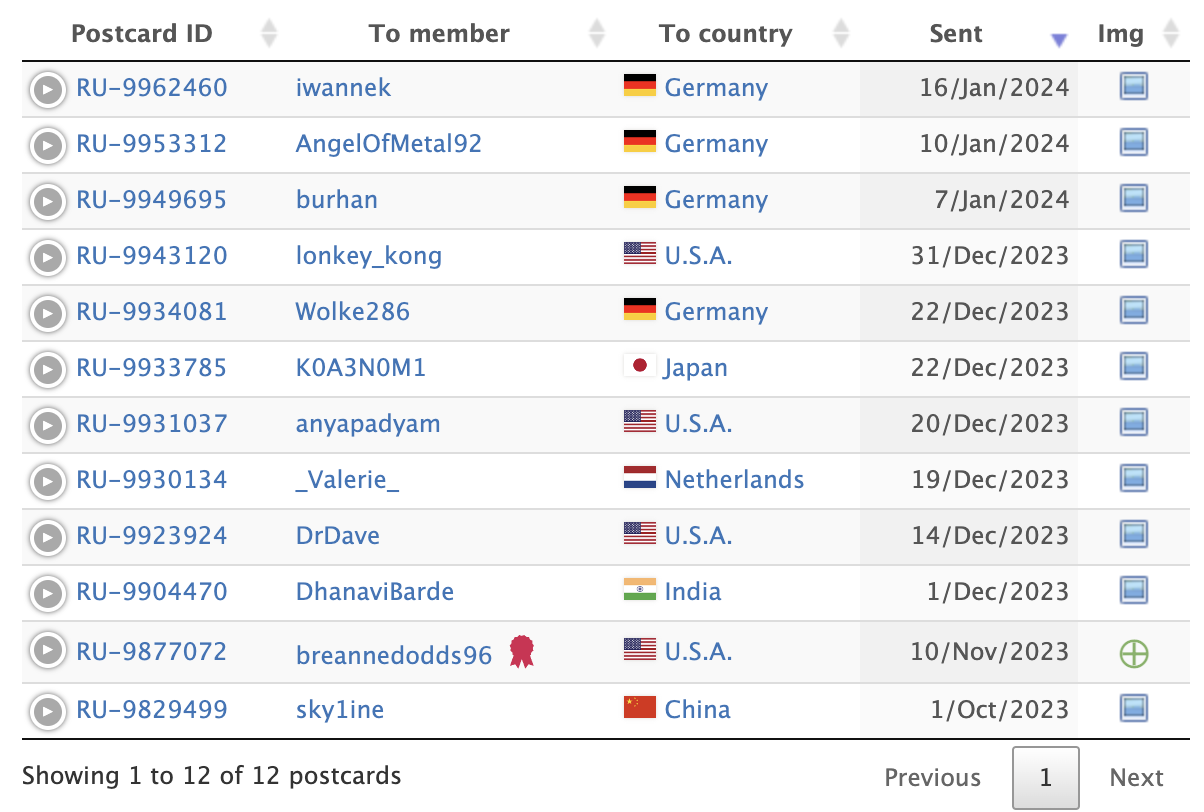This screenshot has width=1204, height=812.
Task: Go to page 1 in pagination
Action: coord(1045,777)
